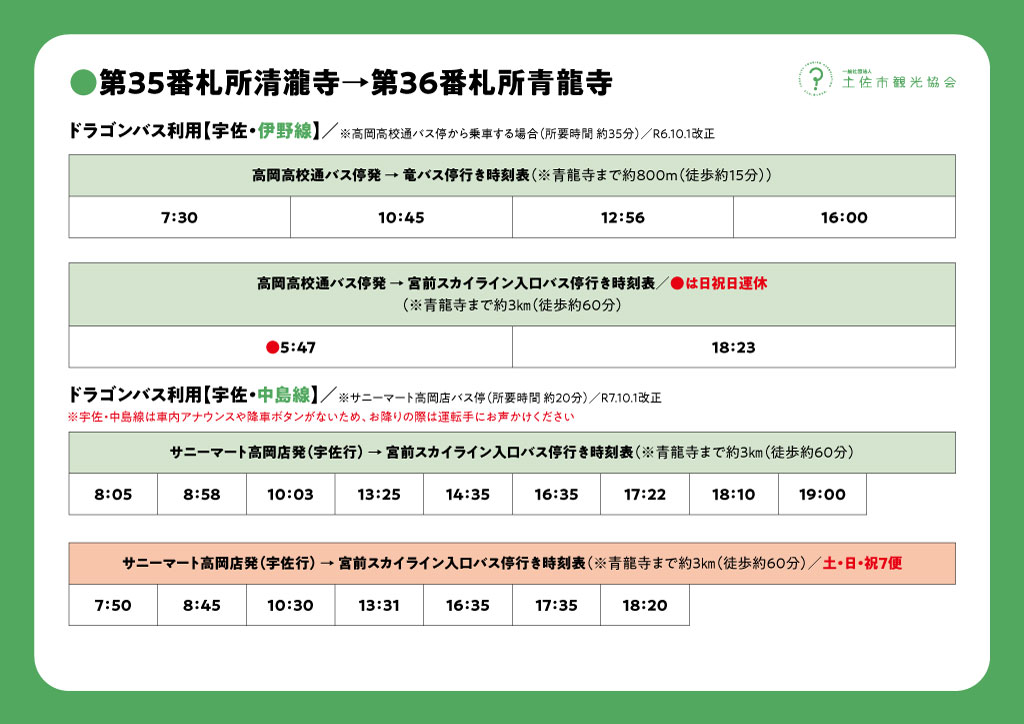
Task: Pick the 13:31 holiday time cell
Action: click(x=379, y=606)
